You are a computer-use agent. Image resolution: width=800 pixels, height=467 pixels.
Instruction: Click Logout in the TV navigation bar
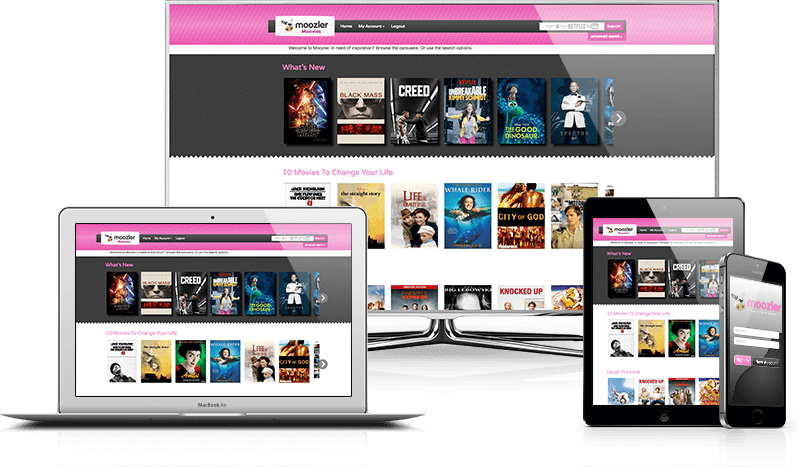(x=397, y=26)
